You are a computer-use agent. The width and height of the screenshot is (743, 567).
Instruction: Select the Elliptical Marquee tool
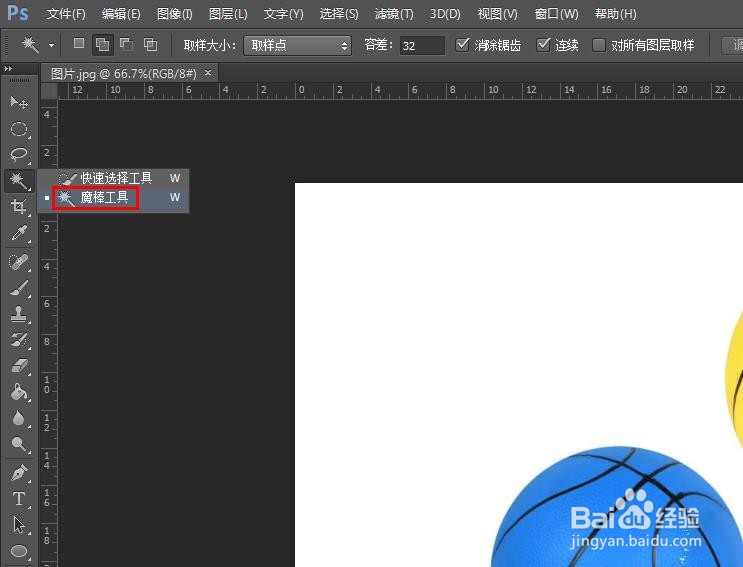tap(19, 129)
